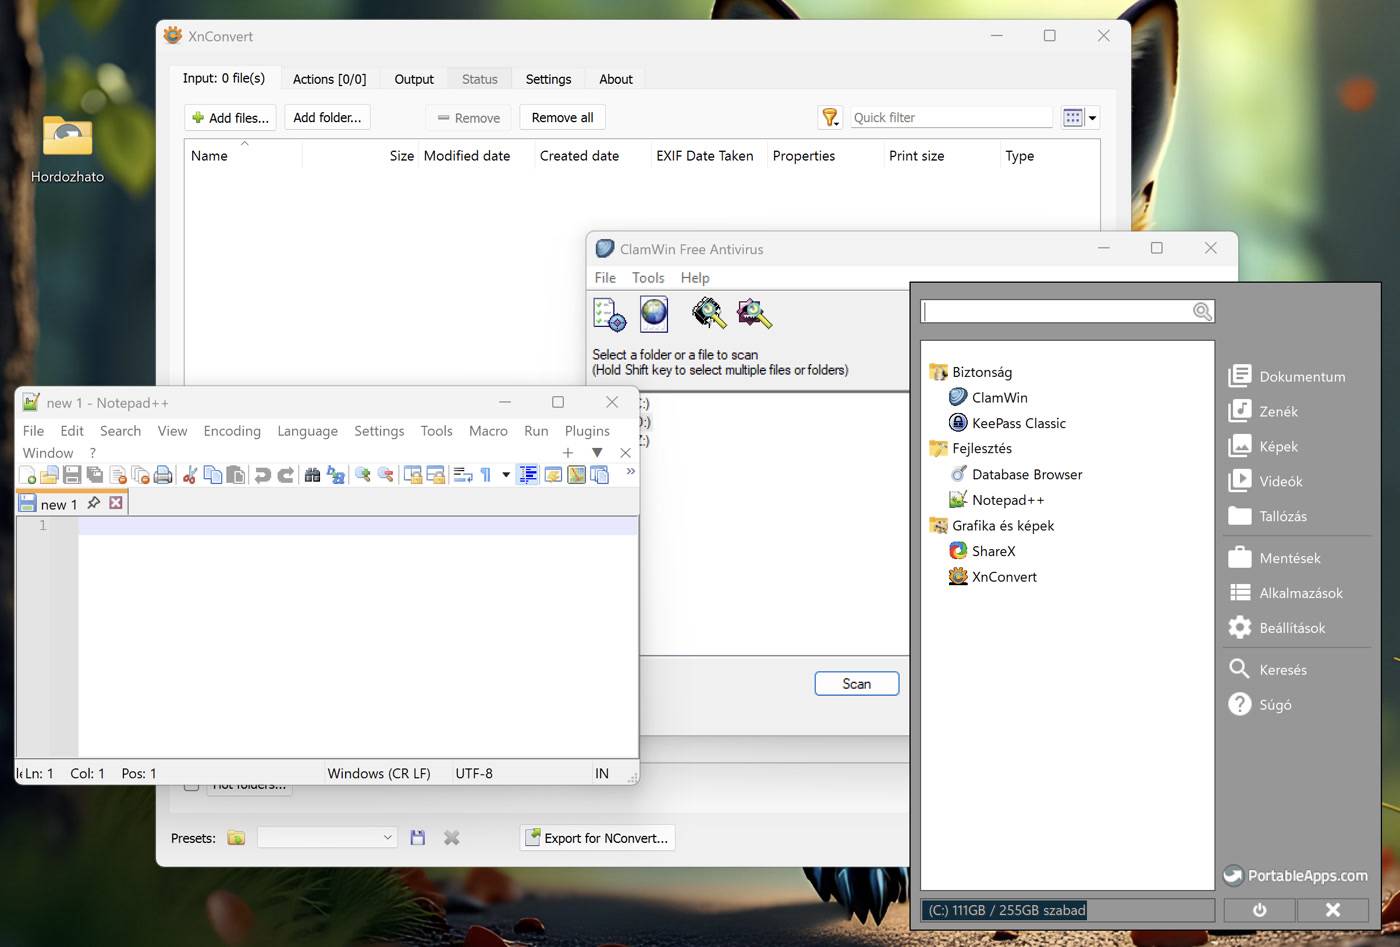Cut selection with the Notepad++ scissors icon
Image resolution: width=1400 pixels, height=947 pixels.
point(189,475)
